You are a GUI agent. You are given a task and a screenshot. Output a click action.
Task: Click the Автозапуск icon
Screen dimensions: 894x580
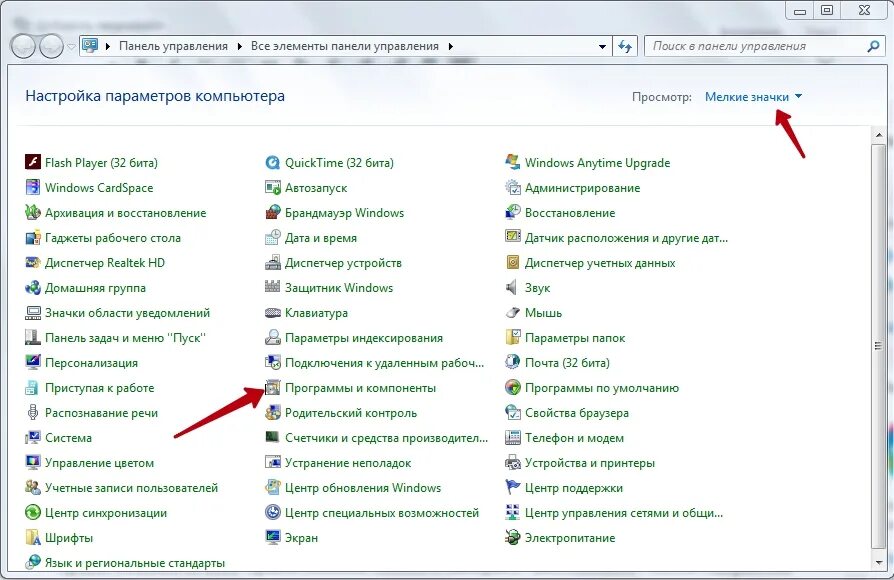pos(273,188)
